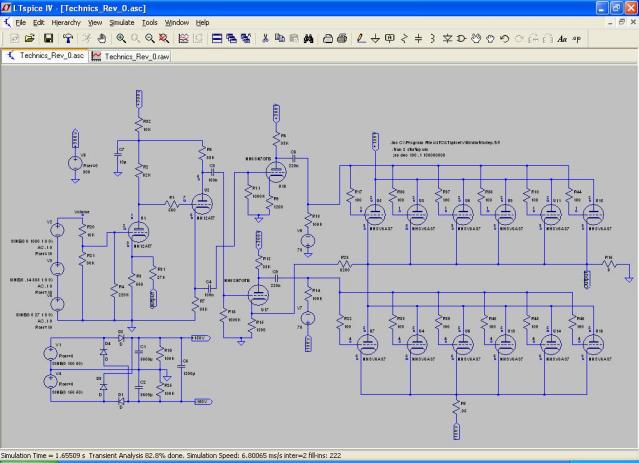Place an Inductor using the toolbar icon
This screenshot has height=463, width=639.
click(432, 39)
